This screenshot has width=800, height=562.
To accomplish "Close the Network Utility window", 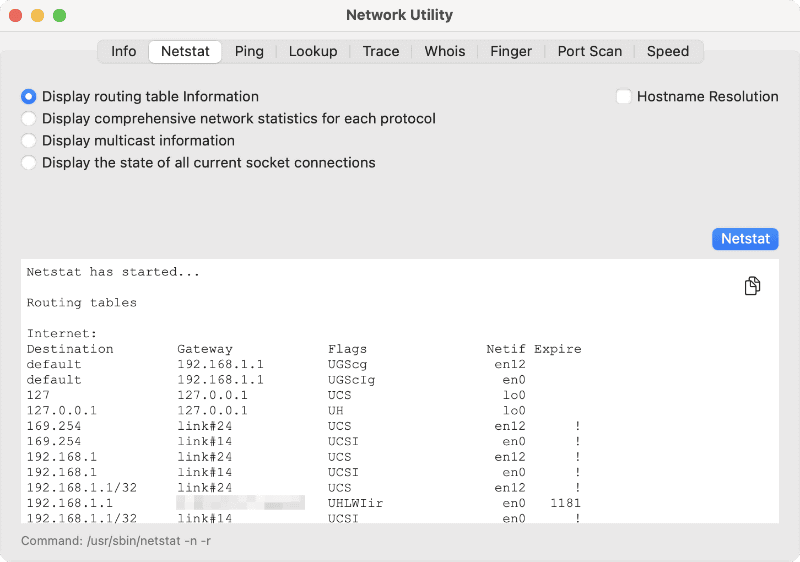I will (x=16, y=16).
